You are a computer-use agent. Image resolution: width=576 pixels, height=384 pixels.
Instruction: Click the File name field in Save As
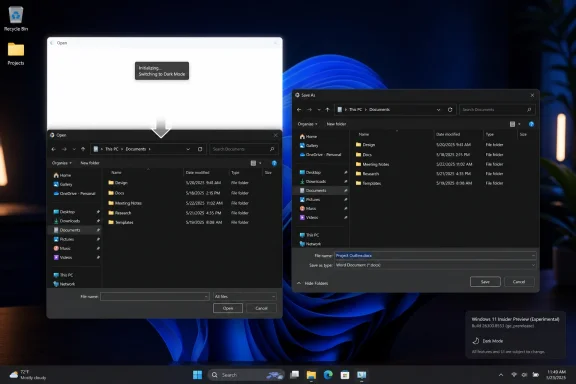point(435,255)
